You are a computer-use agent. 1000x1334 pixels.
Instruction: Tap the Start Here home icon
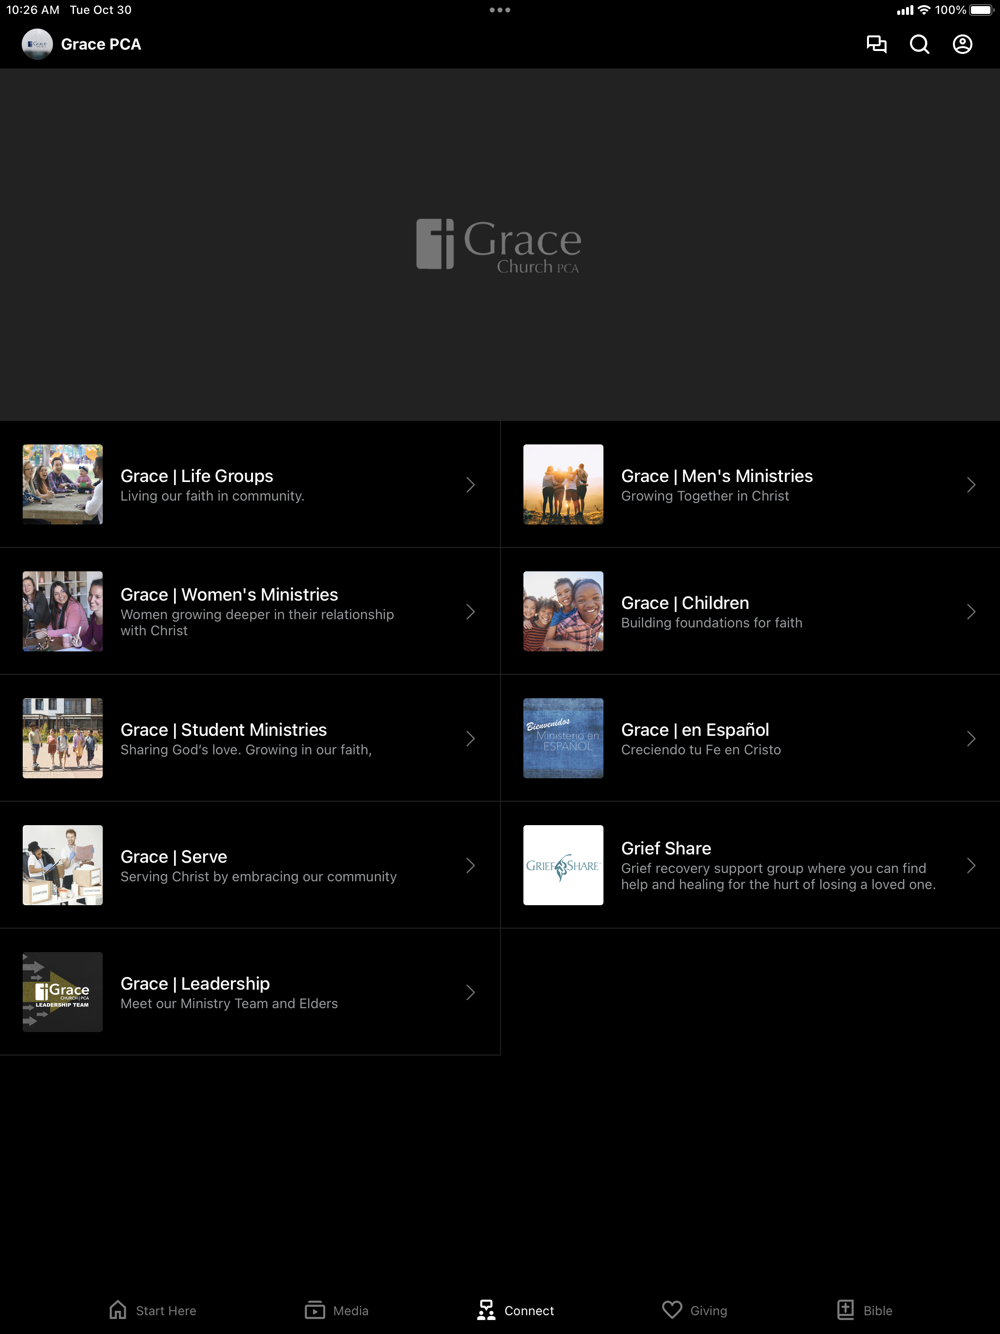[118, 1310]
